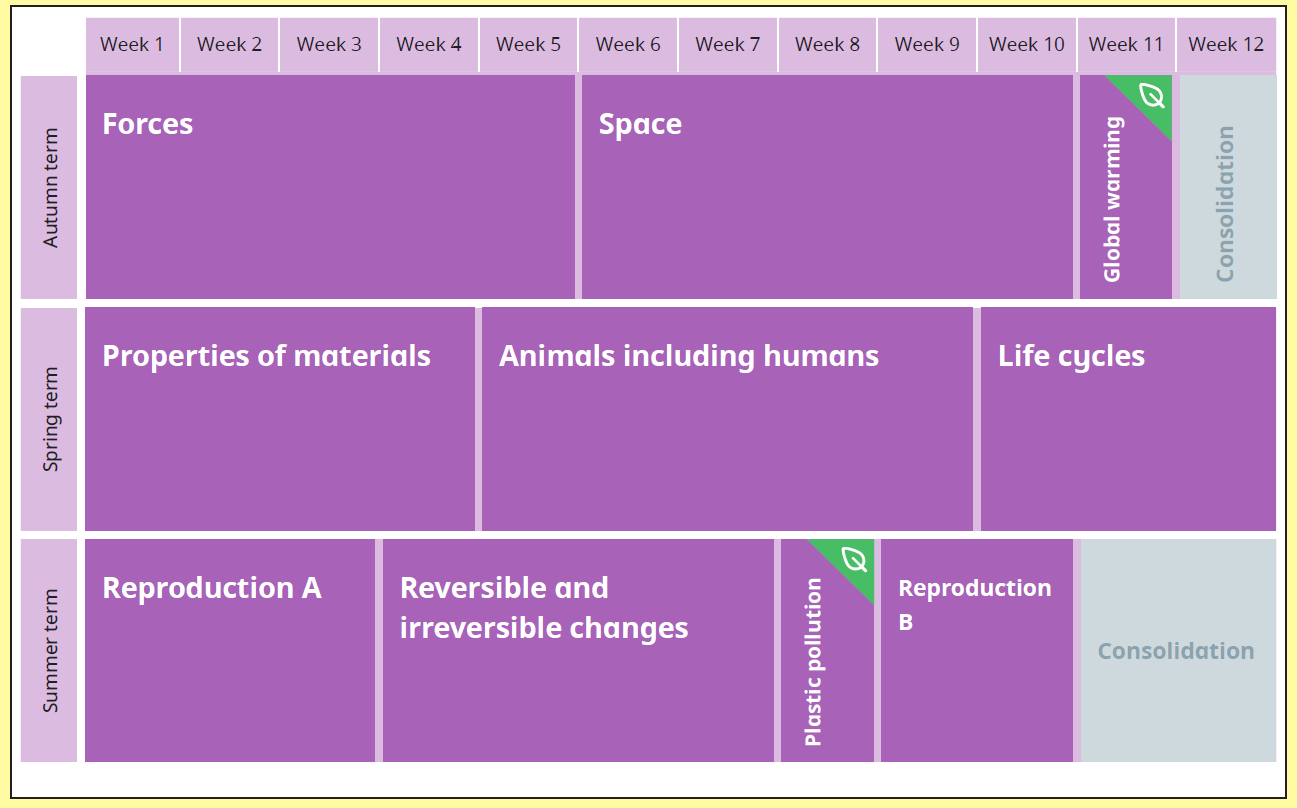1297x808 pixels.
Task: Click the Summer term row label
Action: tap(49, 651)
